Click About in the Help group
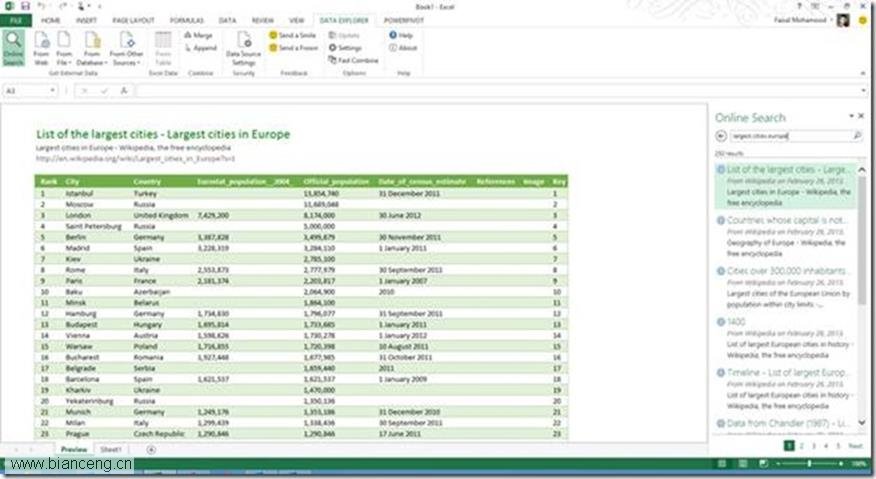Viewport: 876px width, 479px height. pyautogui.click(x=403, y=48)
